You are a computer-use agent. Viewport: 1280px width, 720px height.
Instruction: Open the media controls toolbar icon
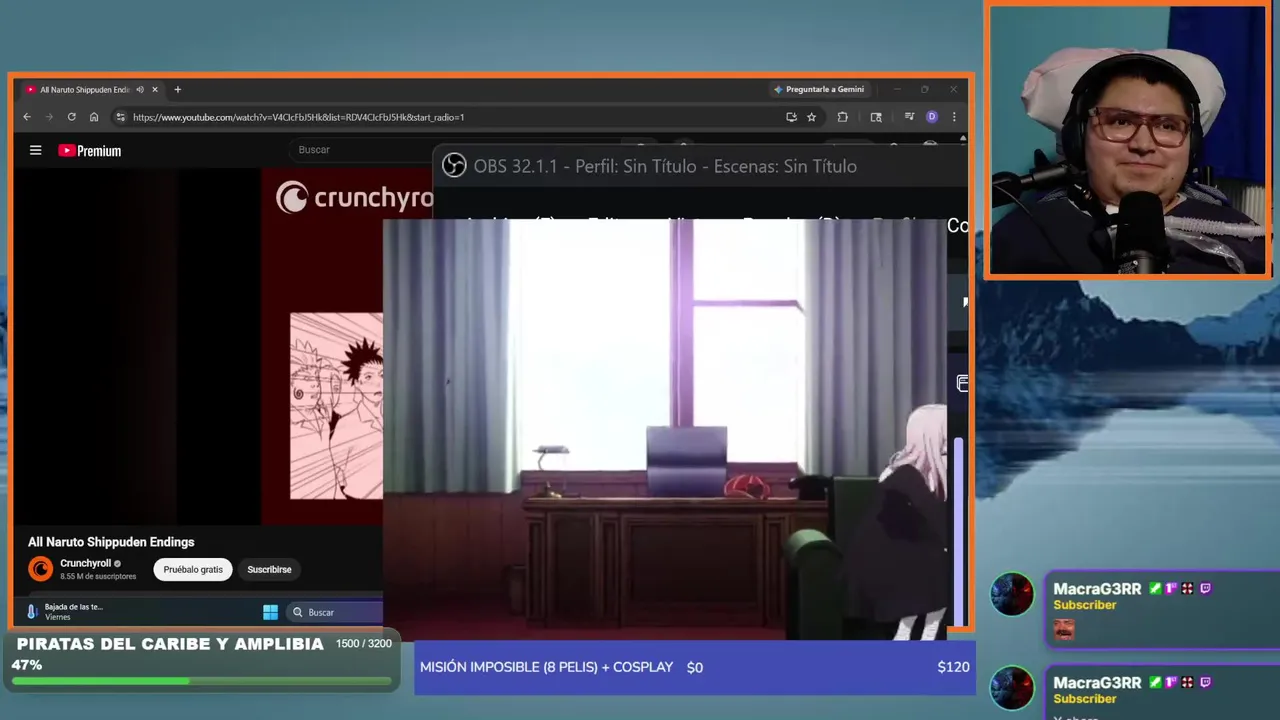909,117
